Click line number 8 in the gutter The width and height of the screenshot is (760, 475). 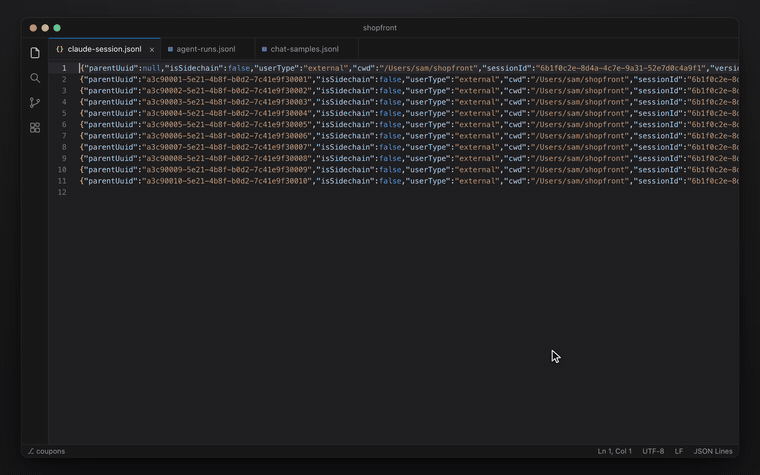tap(64, 147)
